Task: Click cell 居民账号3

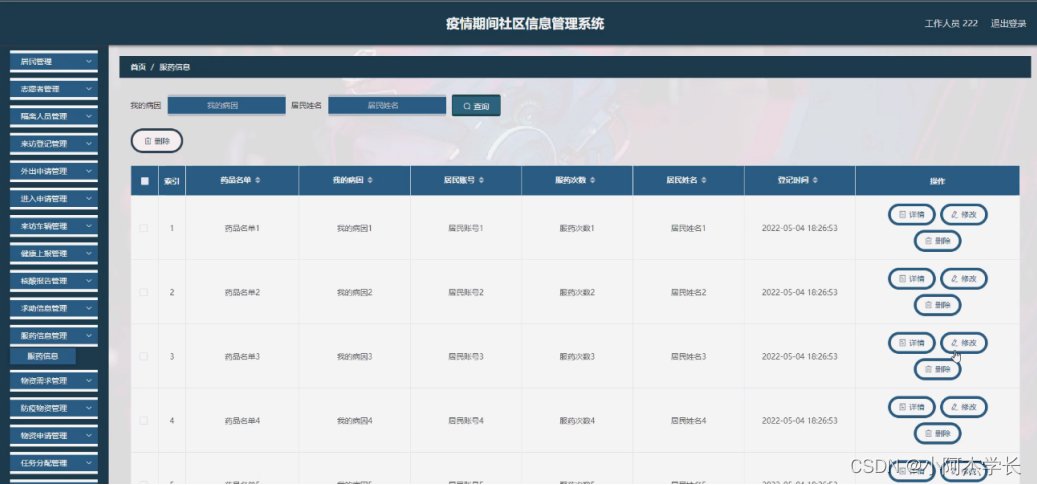Action: pyautogui.click(x=466, y=356)
